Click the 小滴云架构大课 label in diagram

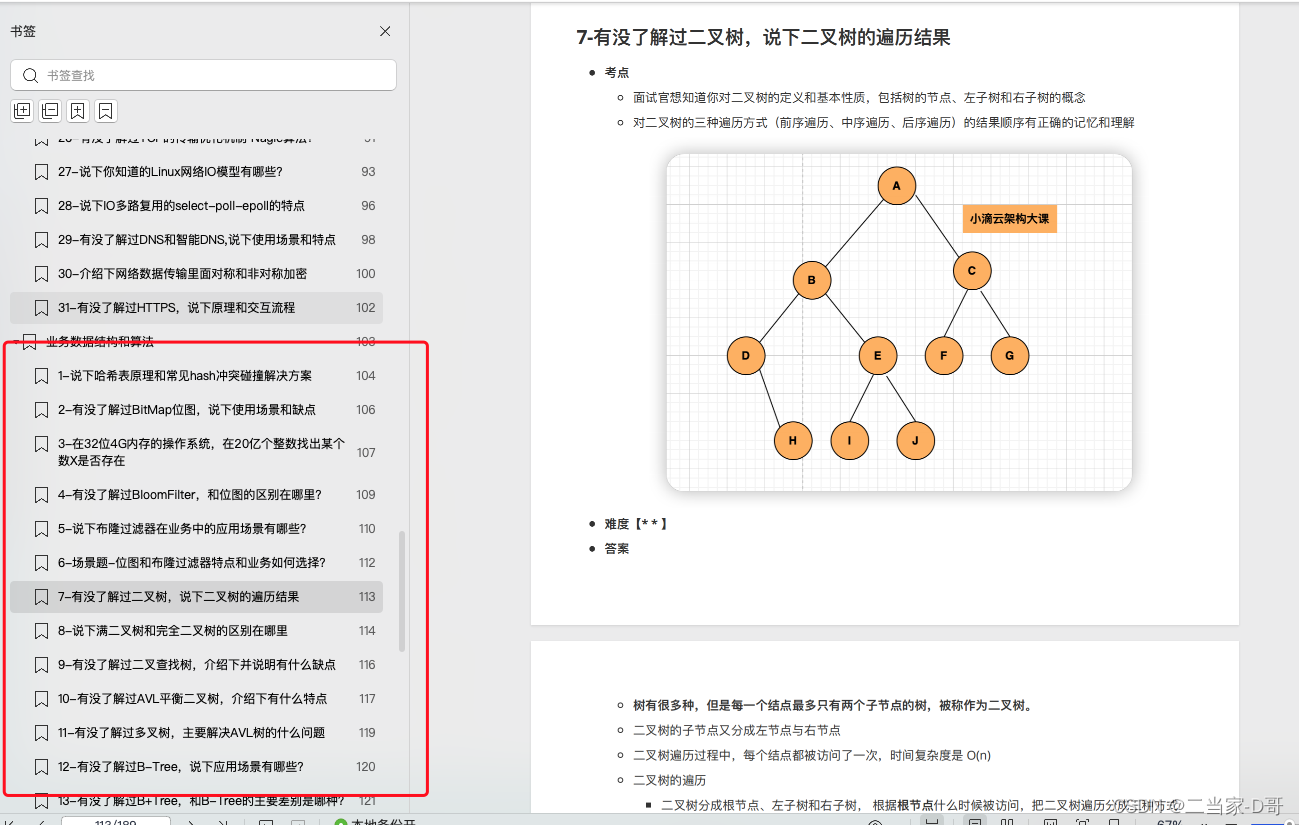click(1009, 218)
